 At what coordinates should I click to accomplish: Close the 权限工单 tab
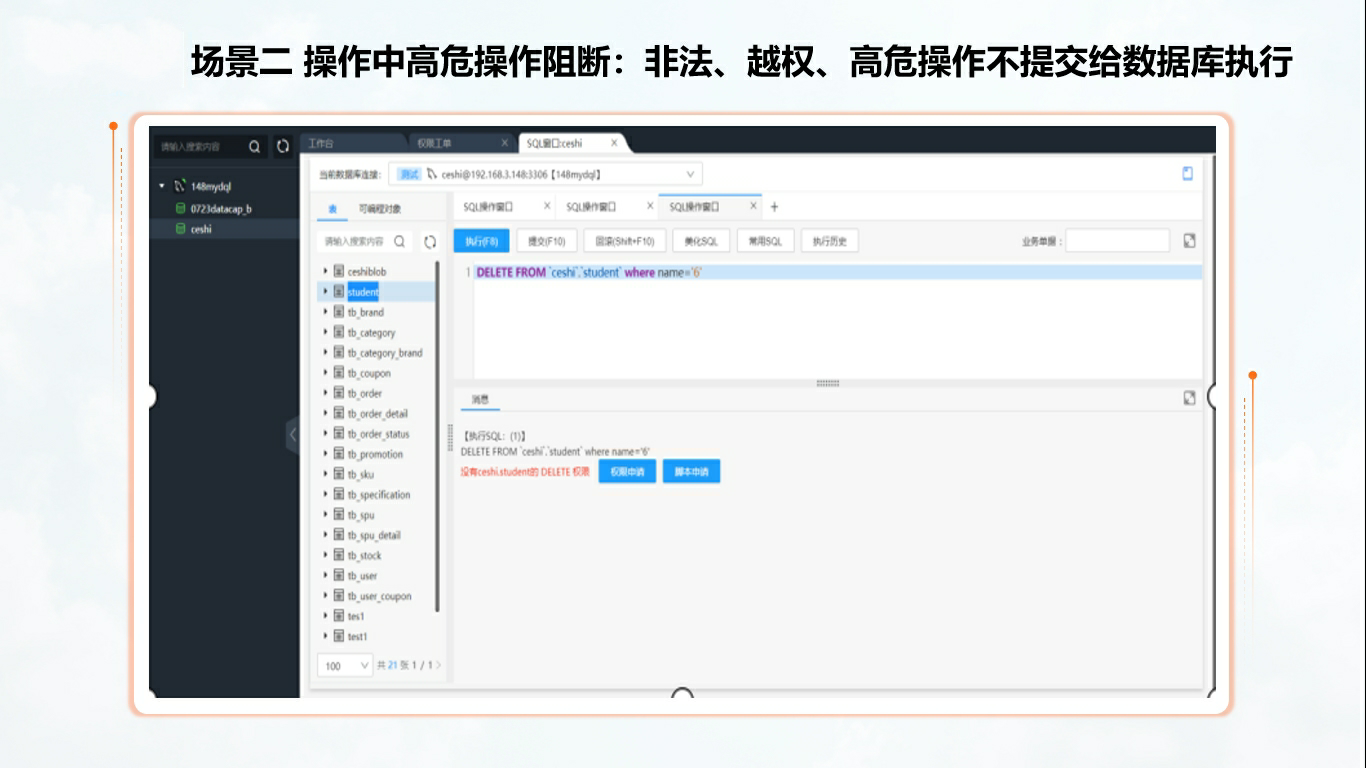pyautogui.click(x=504, y=143)
